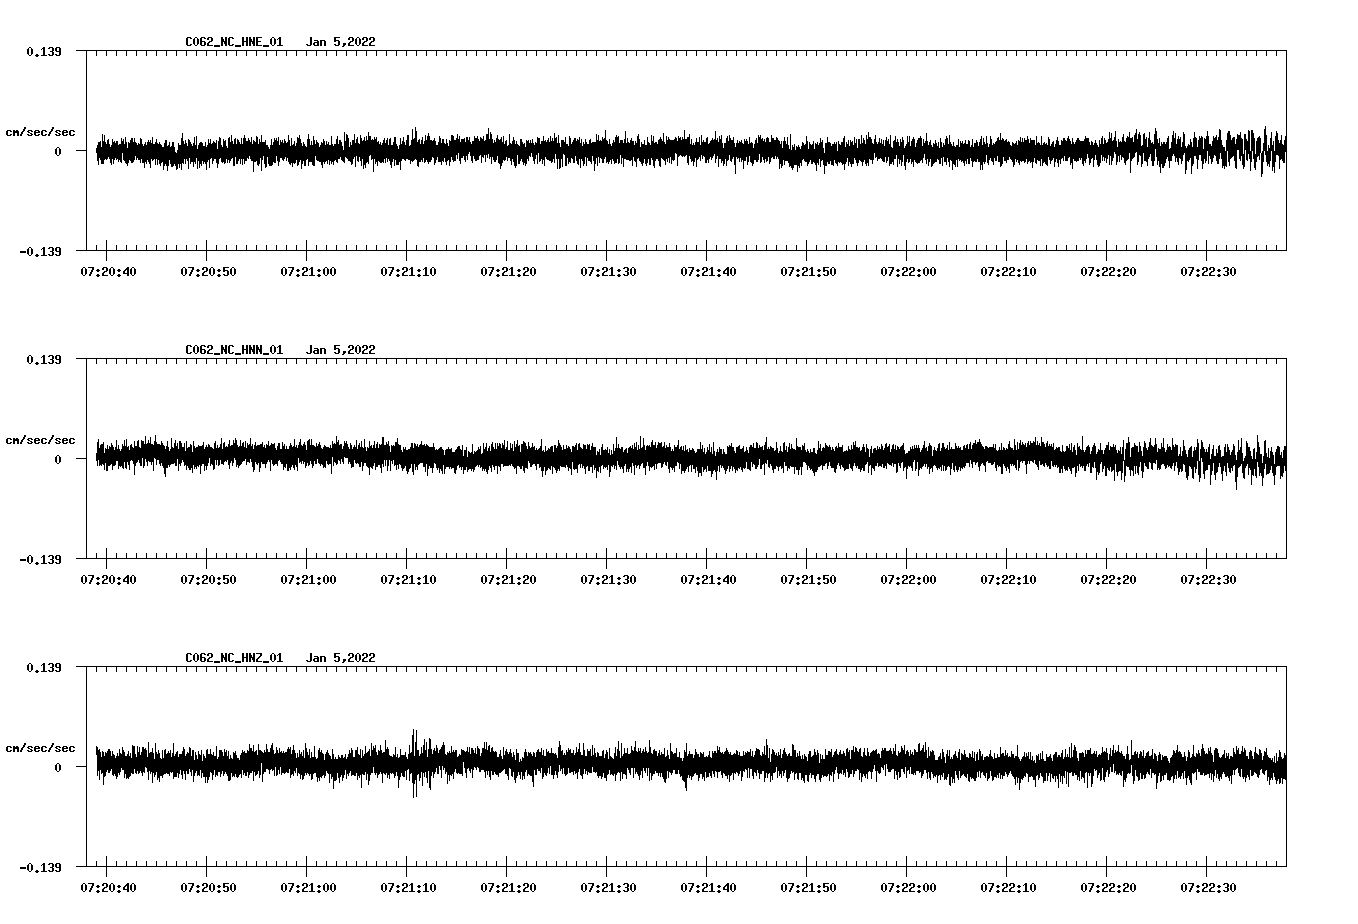This screenshot has height=924, width=1358.
Task: Pick 07:20:50 time label on HNZ axis
Action: 208,887
